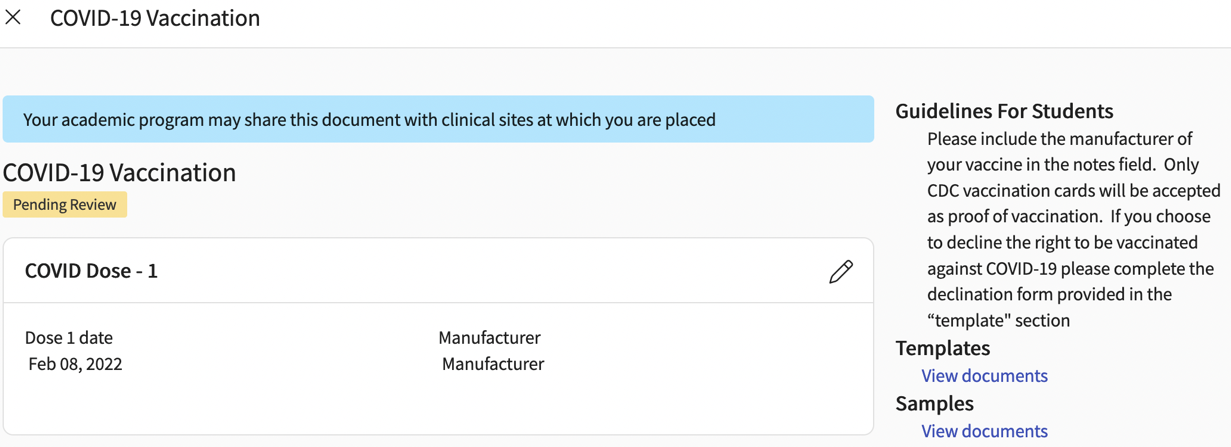Edit COVID Dose - 1 with pencil icon
The height and width of the screenshot is (447, 1231).
point(841,271)
